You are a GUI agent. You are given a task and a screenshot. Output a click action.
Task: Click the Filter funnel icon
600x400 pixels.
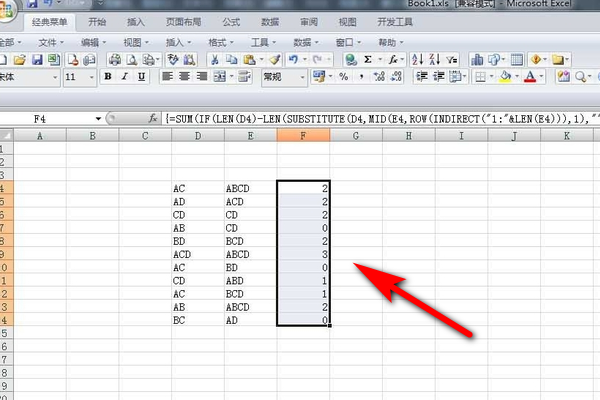click(452, 60)
